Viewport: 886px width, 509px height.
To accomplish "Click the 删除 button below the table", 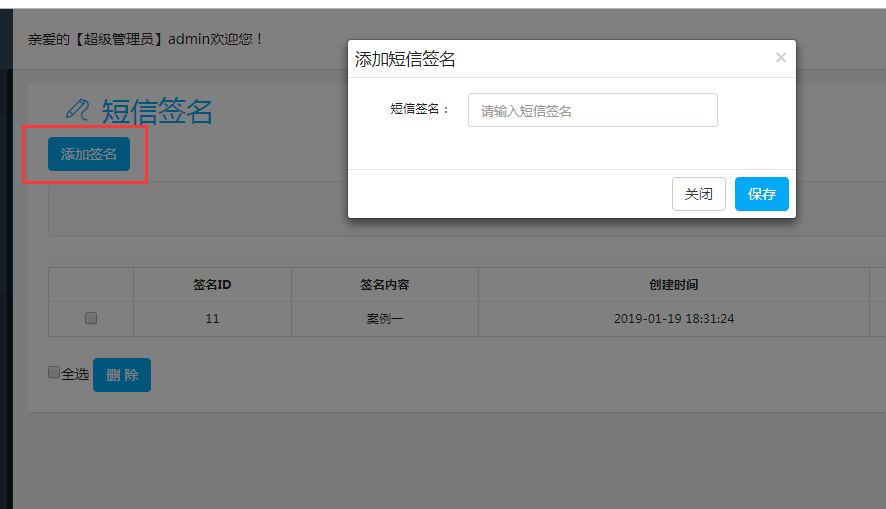I will (x=122, y=375).
